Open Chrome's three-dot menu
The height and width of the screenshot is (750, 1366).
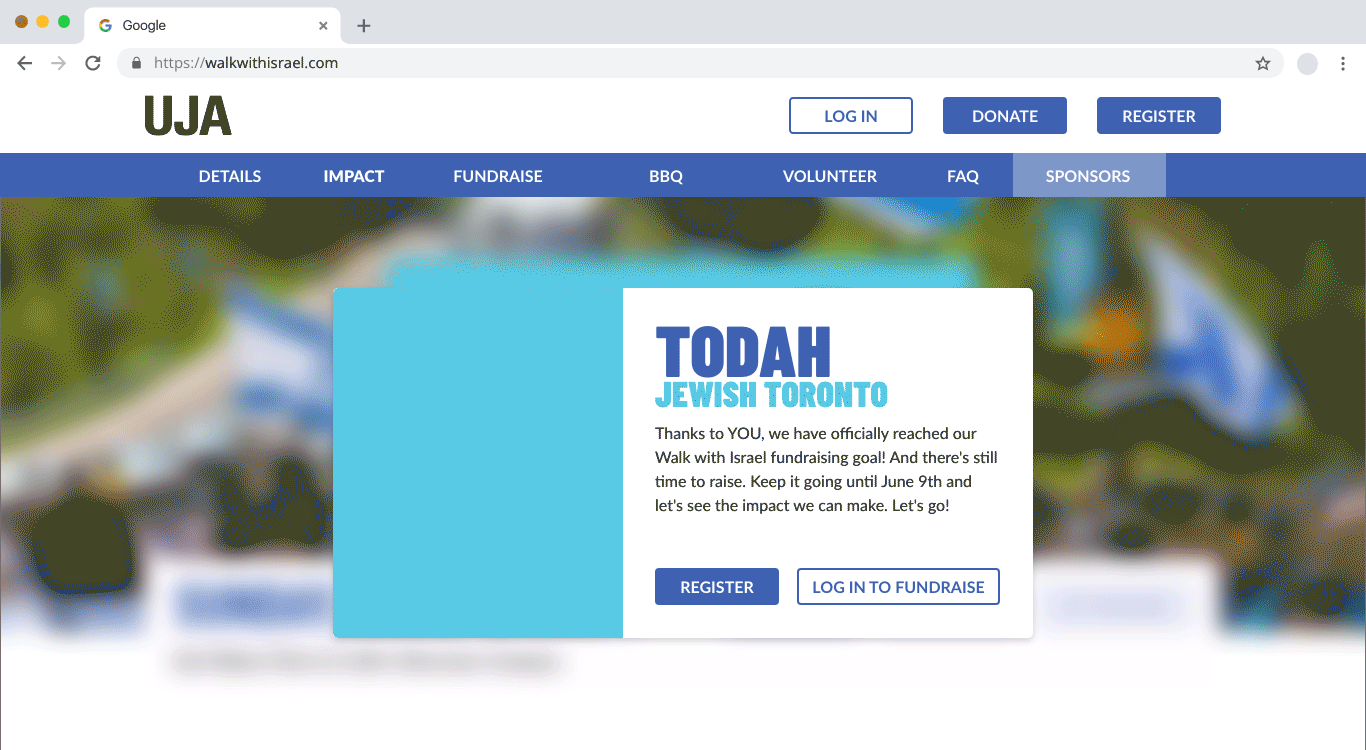(1343, 63)
